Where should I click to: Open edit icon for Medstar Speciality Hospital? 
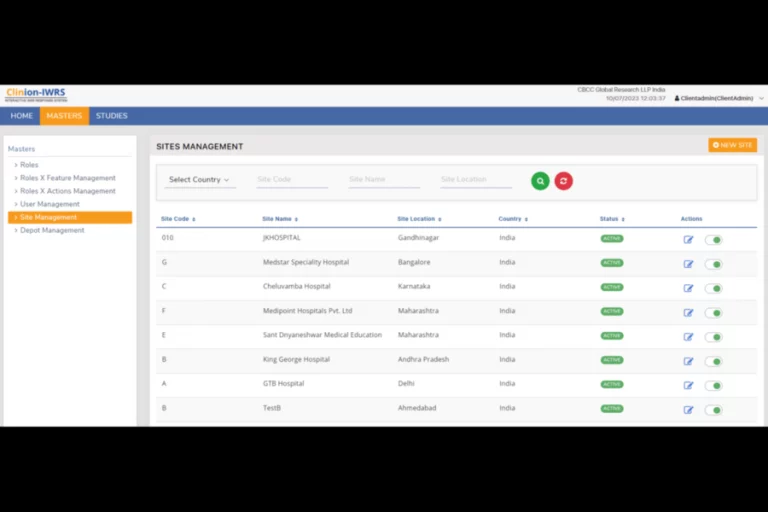click(688, 264)
